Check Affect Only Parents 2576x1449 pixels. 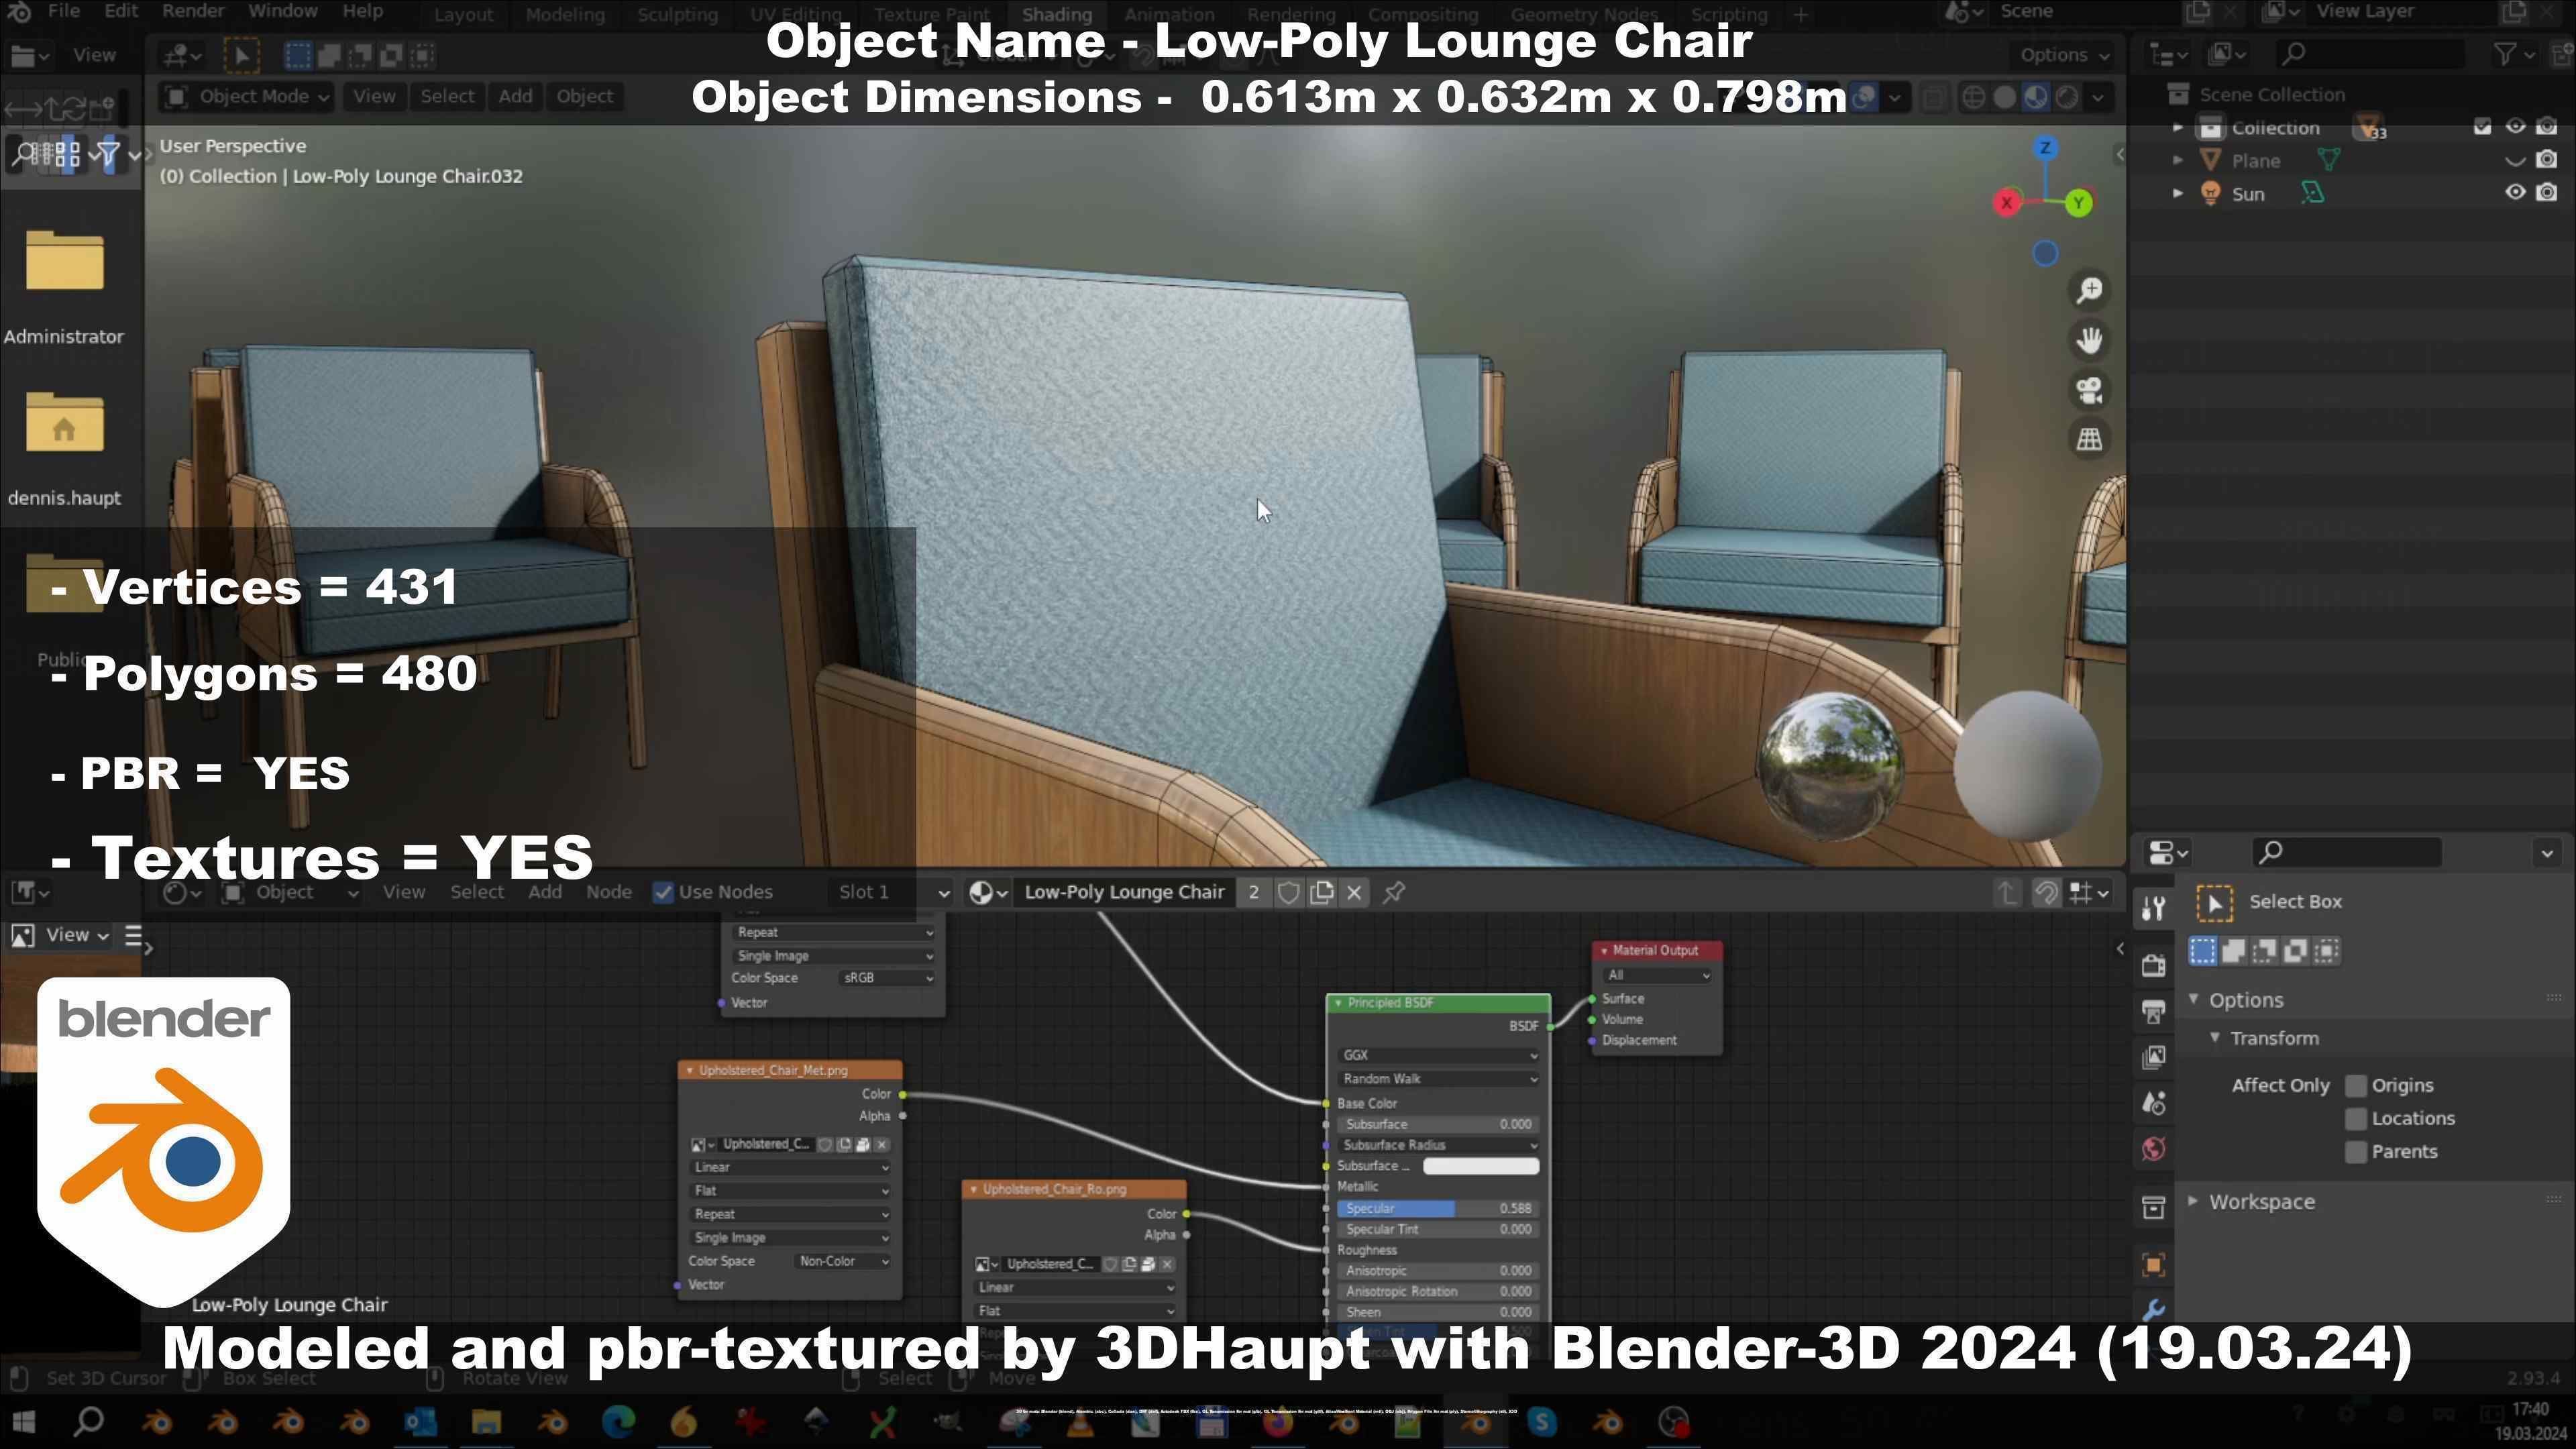point(2356,1152)
